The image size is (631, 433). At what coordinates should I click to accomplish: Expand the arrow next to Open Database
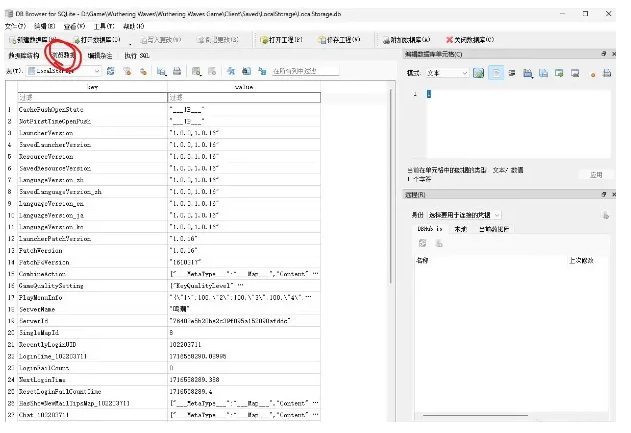(x=130, y=41)
